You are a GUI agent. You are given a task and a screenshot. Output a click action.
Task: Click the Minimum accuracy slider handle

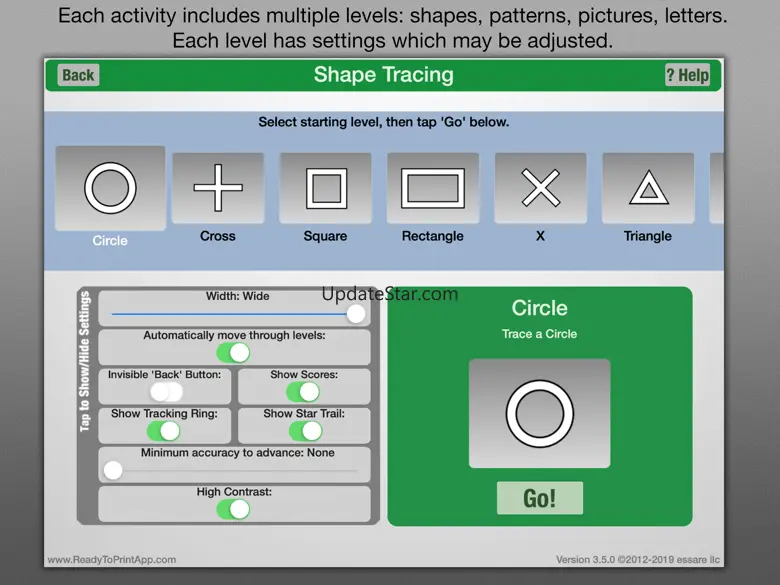point(113,470)
